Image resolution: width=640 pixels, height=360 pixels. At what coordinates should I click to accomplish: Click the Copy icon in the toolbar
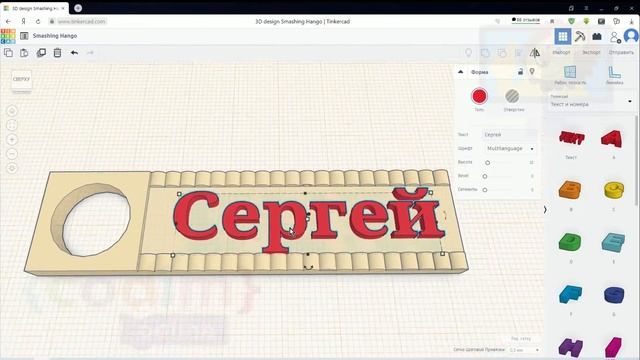(x=8, y=53)
